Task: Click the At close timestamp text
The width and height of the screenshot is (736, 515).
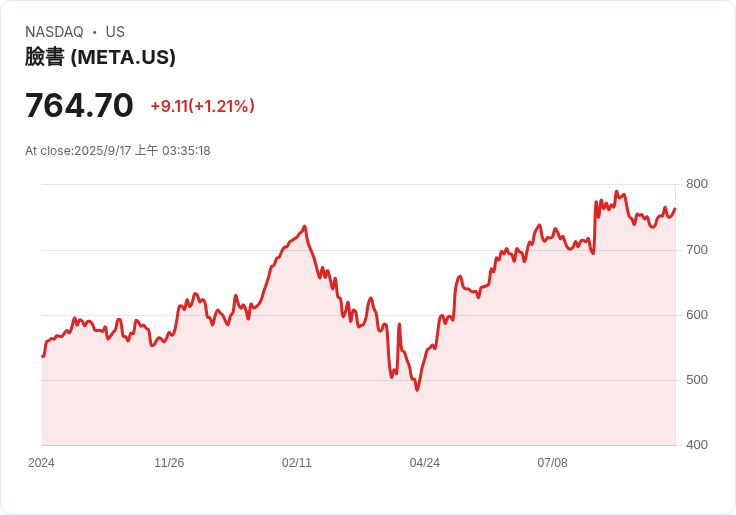Action: tap(117, 151)
